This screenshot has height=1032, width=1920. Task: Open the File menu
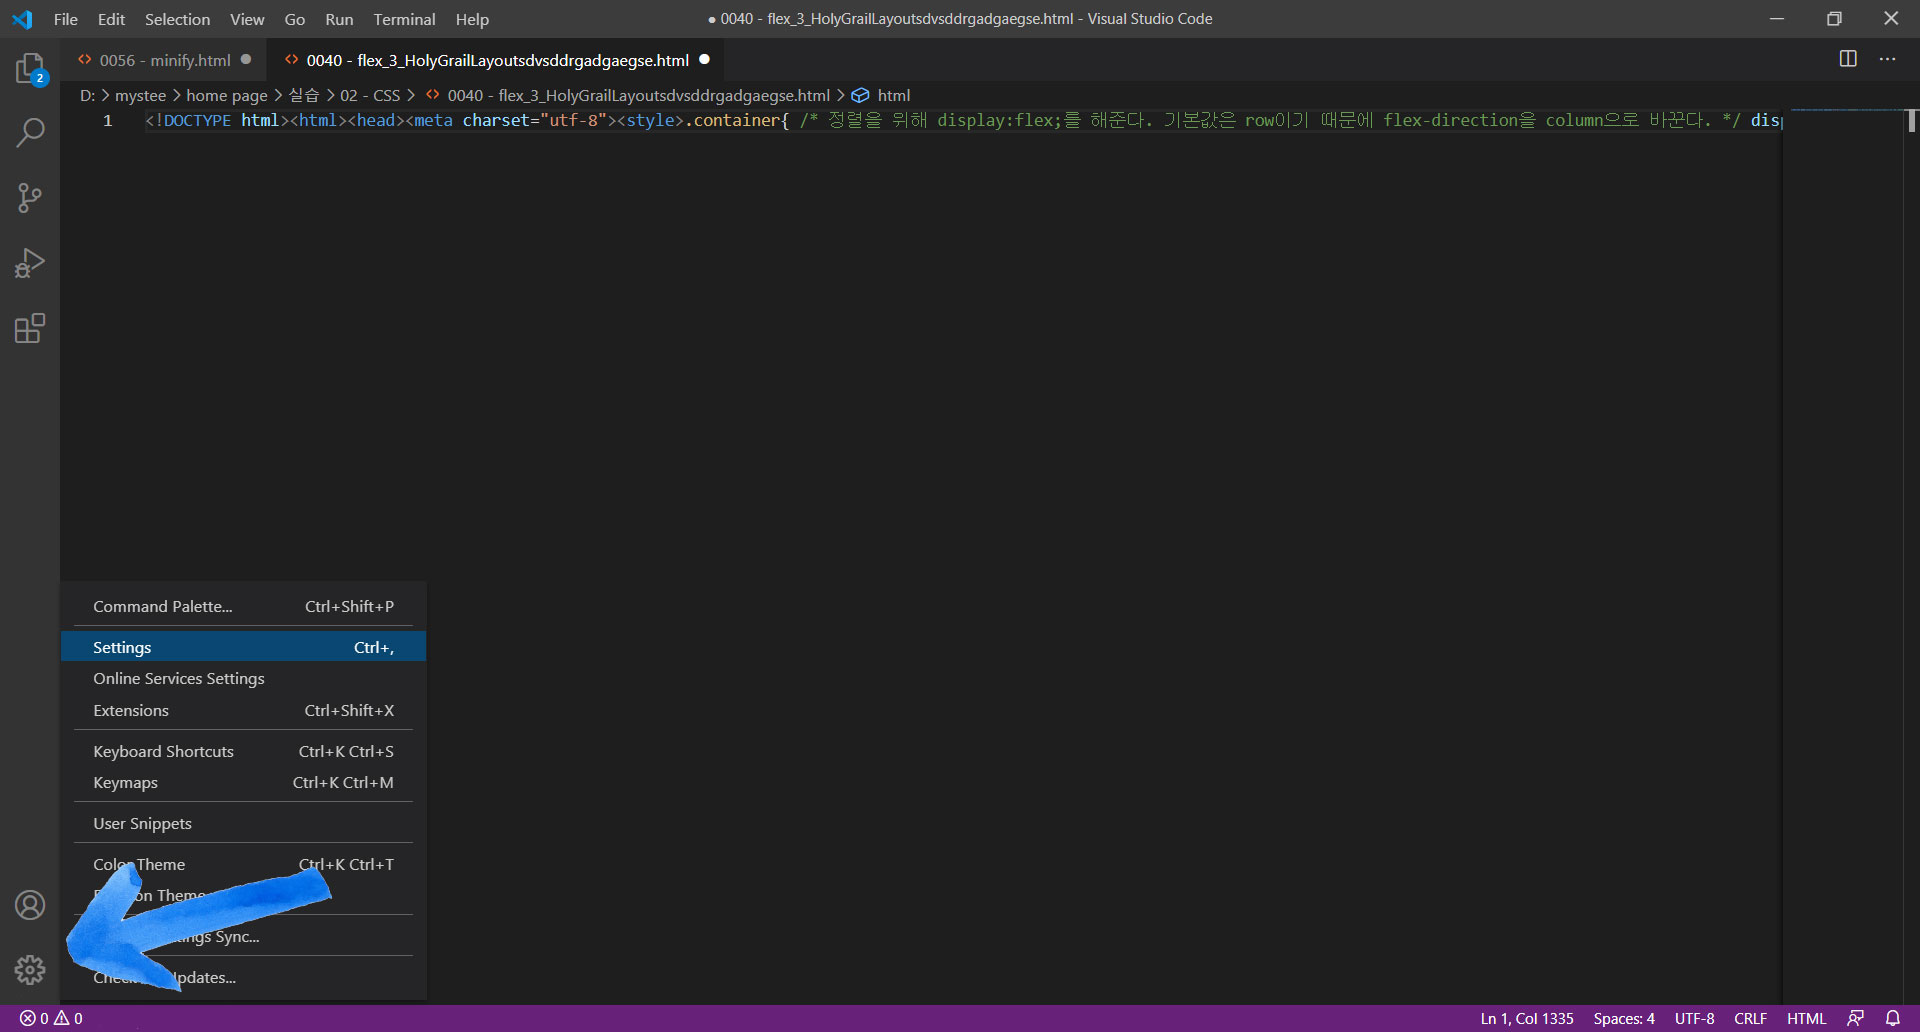click(x=66, y=19)
